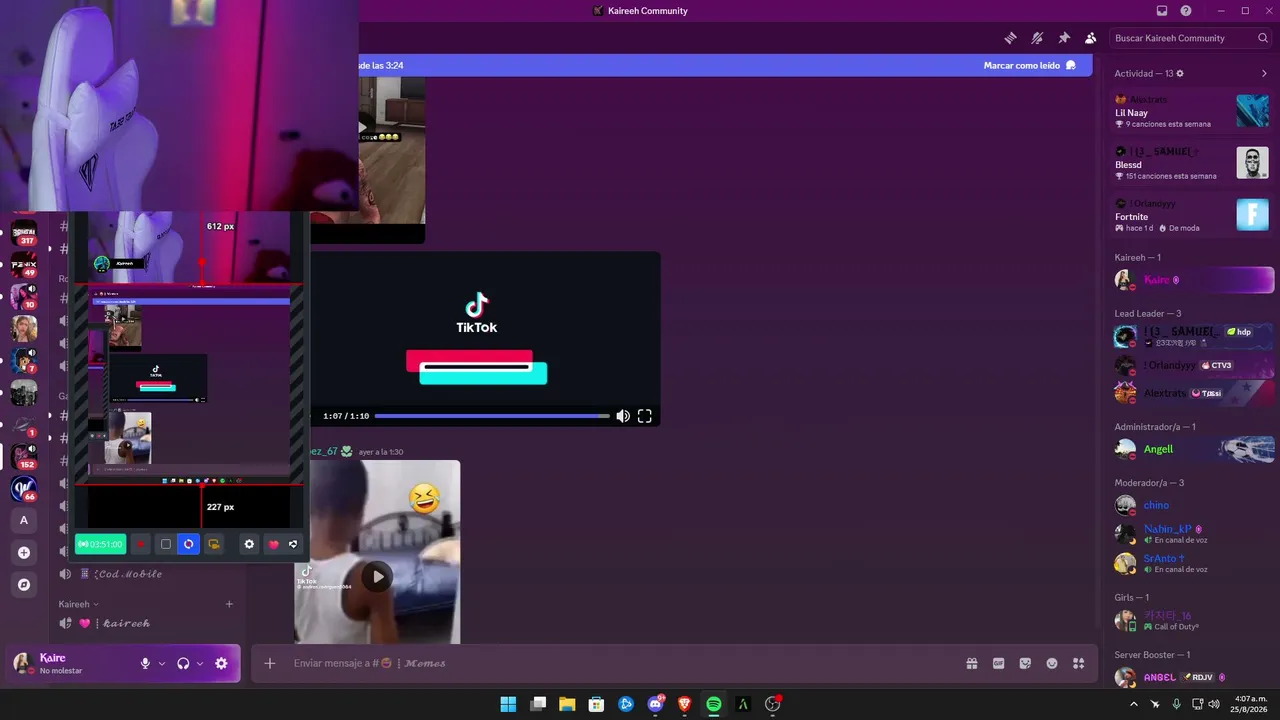Add a server with plus button

24,552
